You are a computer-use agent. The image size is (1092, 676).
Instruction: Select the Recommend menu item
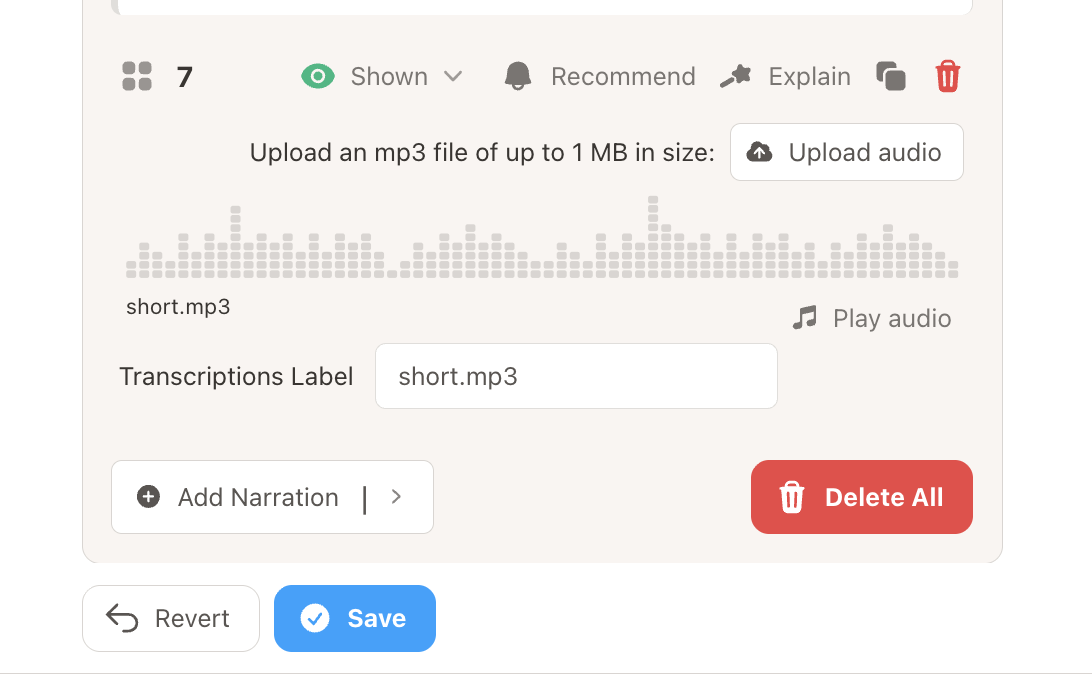(622, 75)
